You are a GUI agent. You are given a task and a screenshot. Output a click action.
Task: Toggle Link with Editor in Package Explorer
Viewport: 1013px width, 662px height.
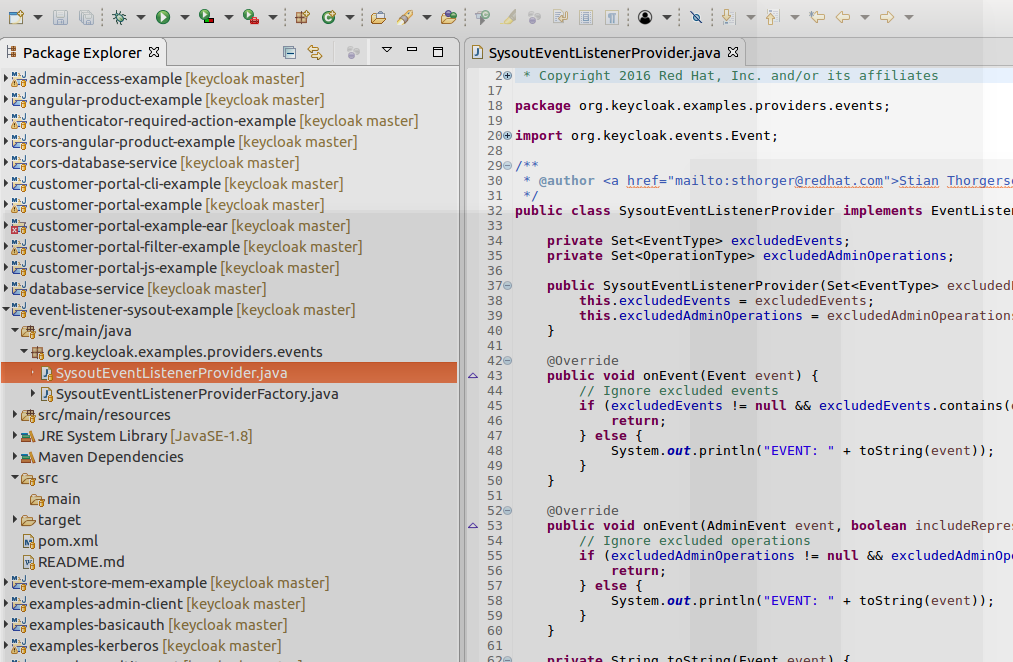click(315, 52)
